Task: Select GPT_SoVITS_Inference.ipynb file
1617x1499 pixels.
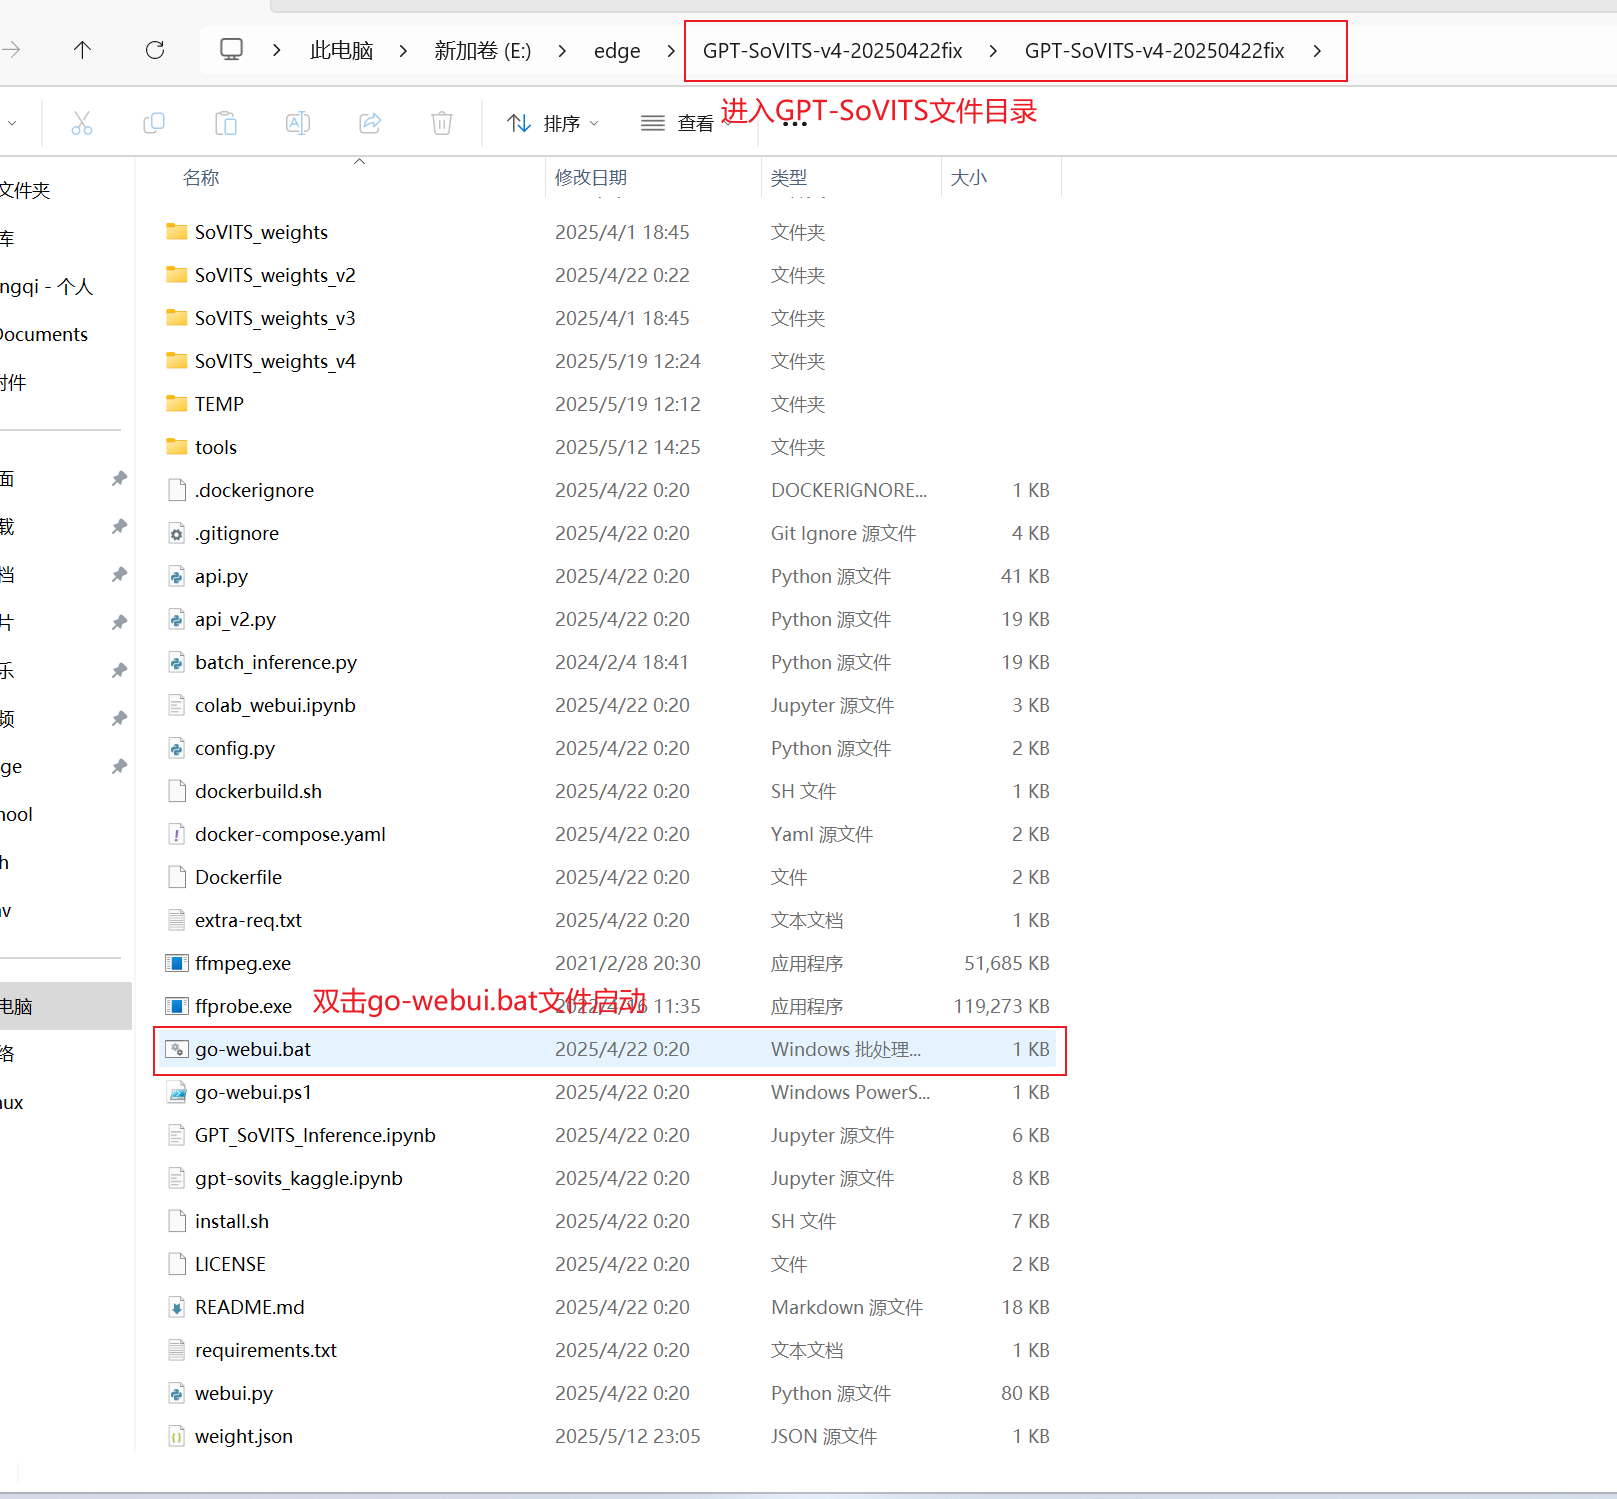Action: pos(315,1135)
